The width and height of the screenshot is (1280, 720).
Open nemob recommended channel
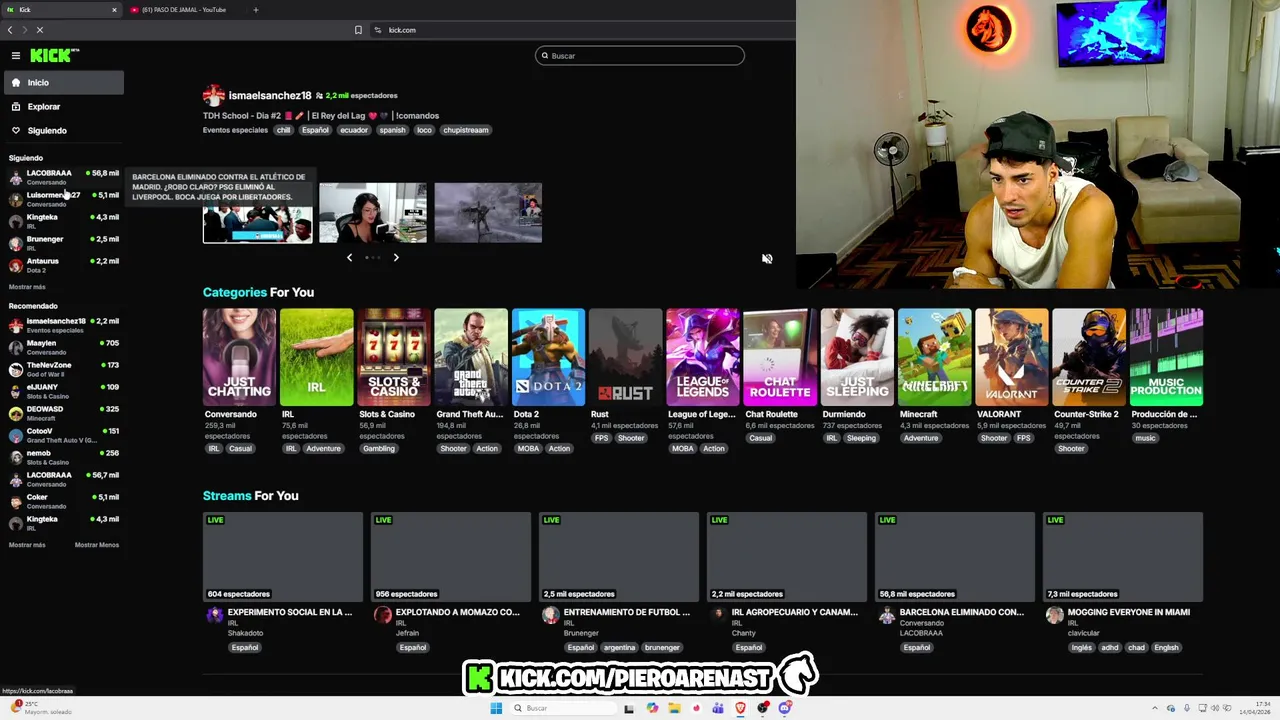pos(64,457)
